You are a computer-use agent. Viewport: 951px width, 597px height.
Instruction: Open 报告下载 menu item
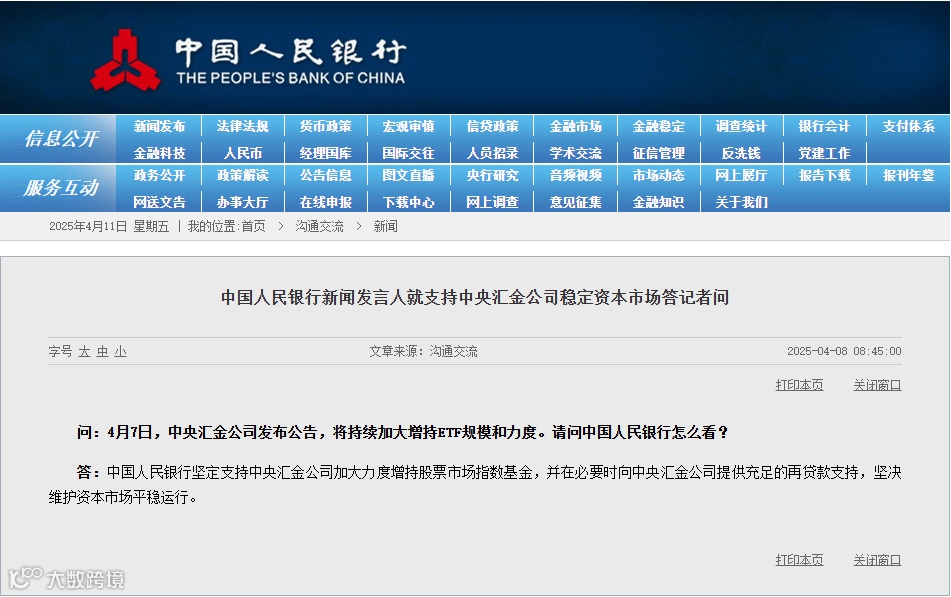pyautogui.click(x=824, y=175)
